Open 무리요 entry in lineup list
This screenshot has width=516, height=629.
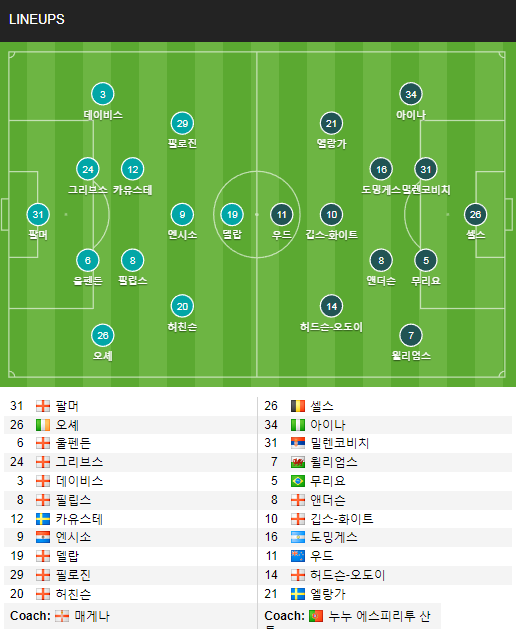pos(385,481)
